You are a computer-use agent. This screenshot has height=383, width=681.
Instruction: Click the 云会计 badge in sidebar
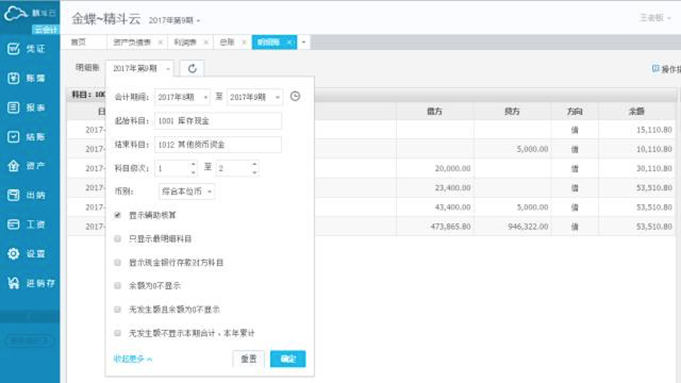pos(46,30)
